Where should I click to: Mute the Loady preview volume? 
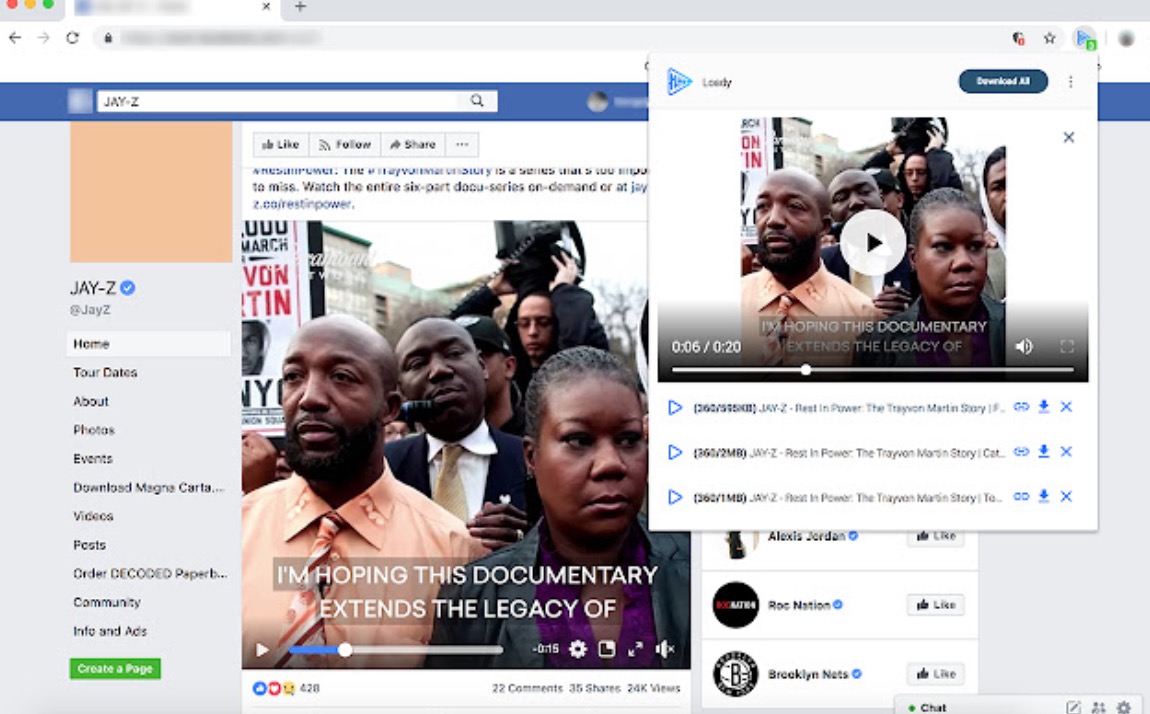[x=1024, y=346]
